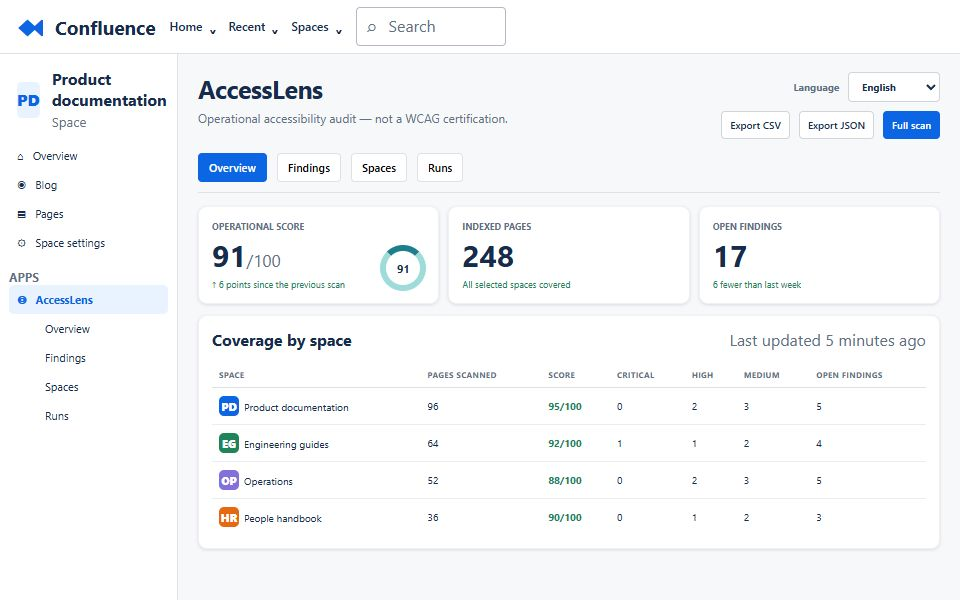
Task: Open Blog in the sidebar
Action: tap(88, 185)
